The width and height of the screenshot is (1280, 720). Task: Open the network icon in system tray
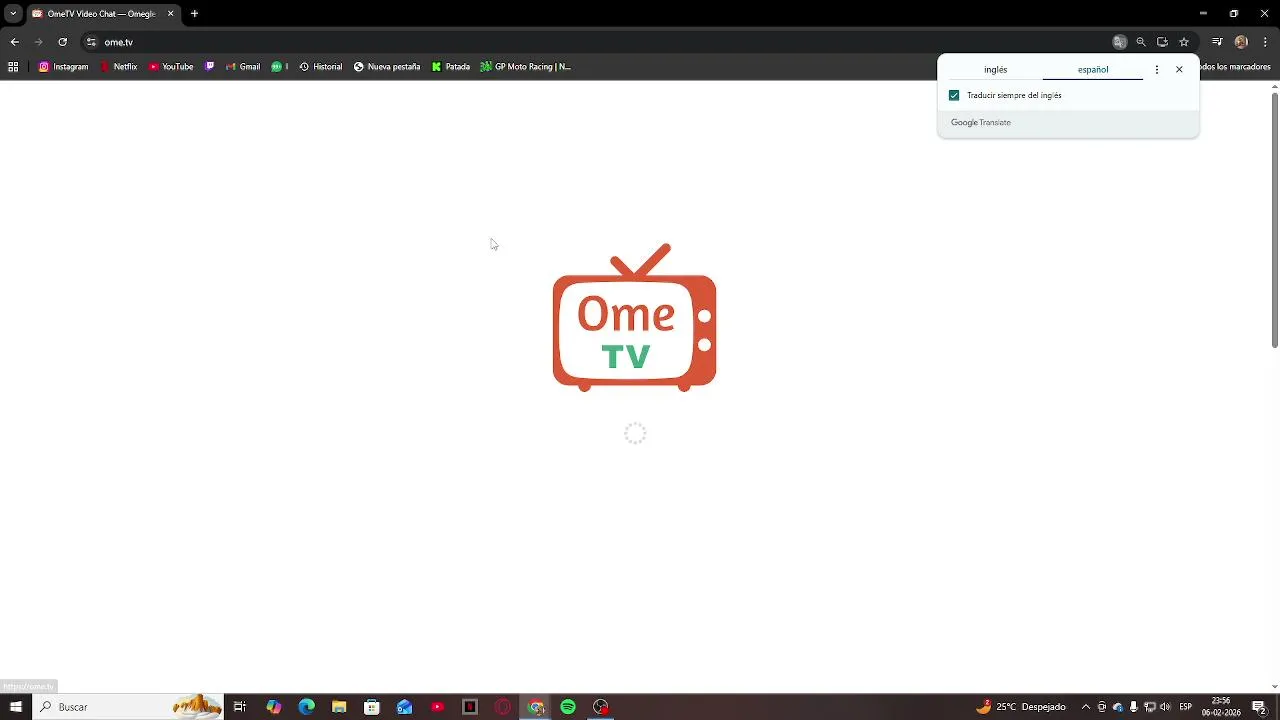[x=1150, y=707]
